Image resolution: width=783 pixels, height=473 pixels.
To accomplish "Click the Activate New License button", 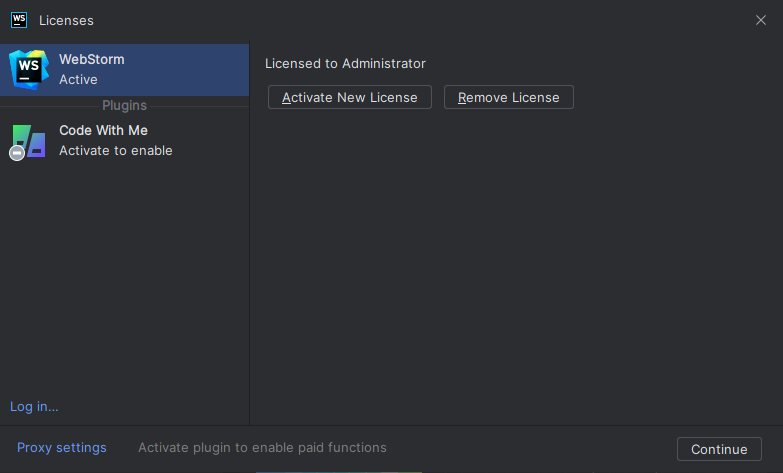I will click(350, 97).
